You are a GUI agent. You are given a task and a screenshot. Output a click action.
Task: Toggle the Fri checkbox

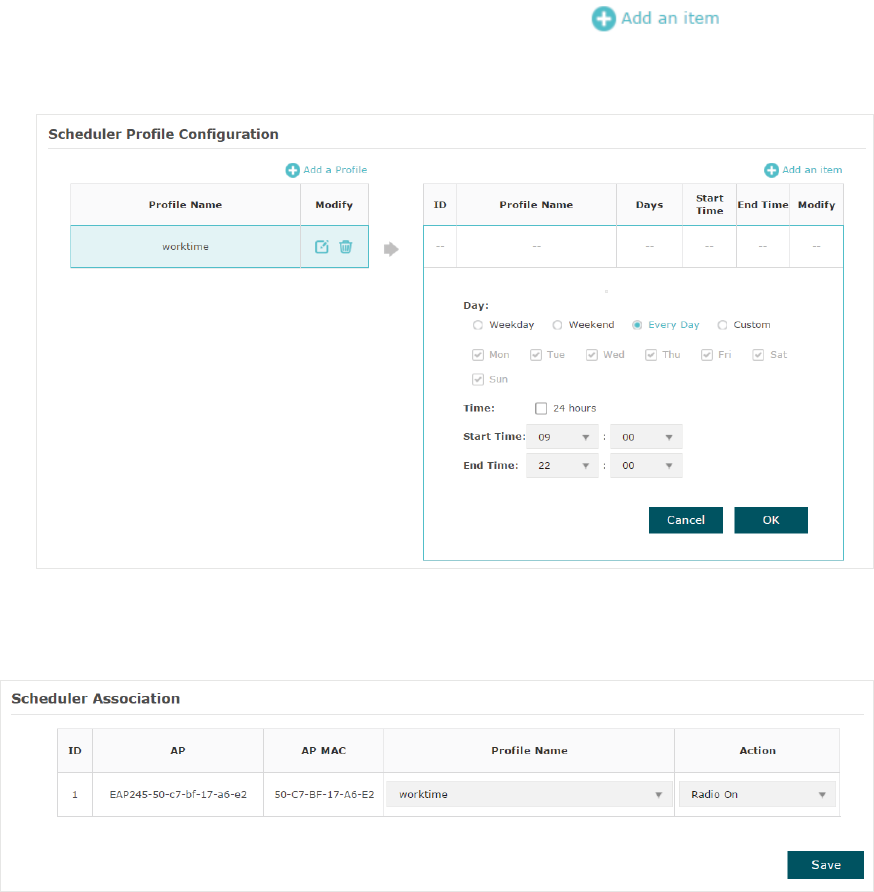point(707,355)
